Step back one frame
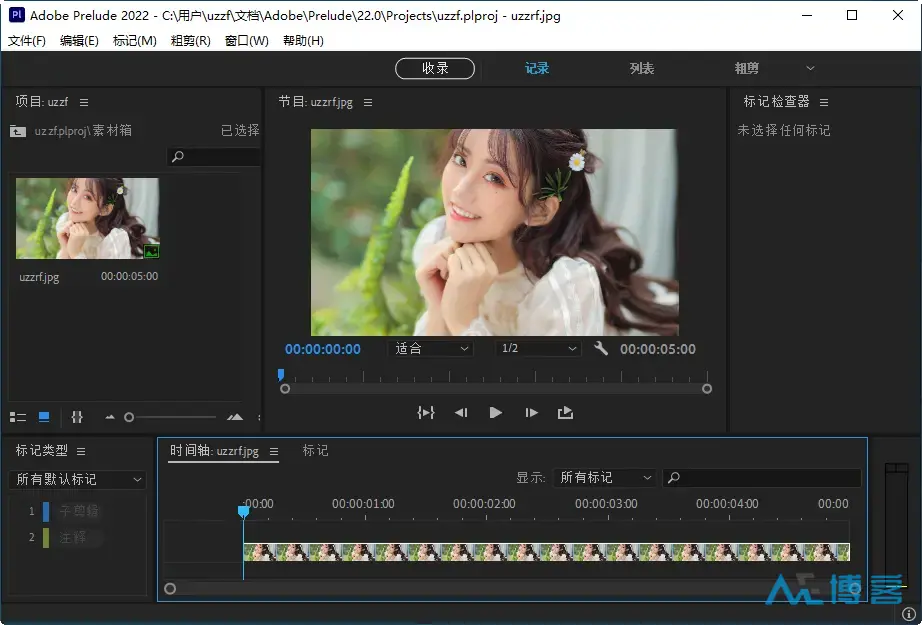 (x=461, y=412)
